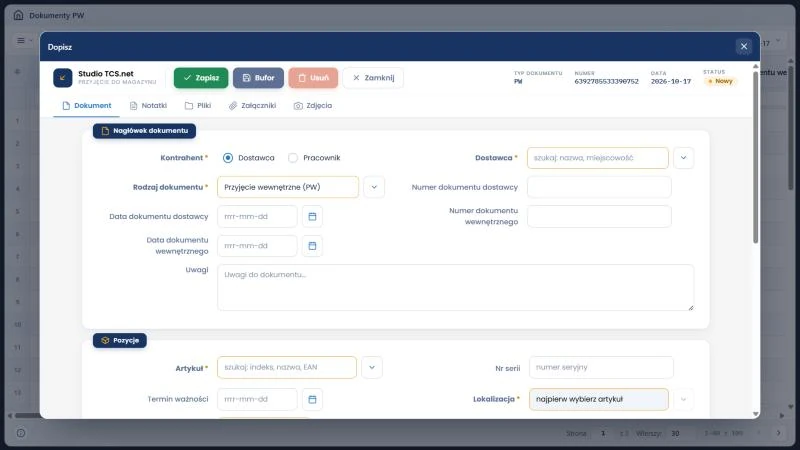Open calendar for Data dokumentu dostawcy
Screen dimensions: 800x450
pyautogui.click(x=312, y=216)
